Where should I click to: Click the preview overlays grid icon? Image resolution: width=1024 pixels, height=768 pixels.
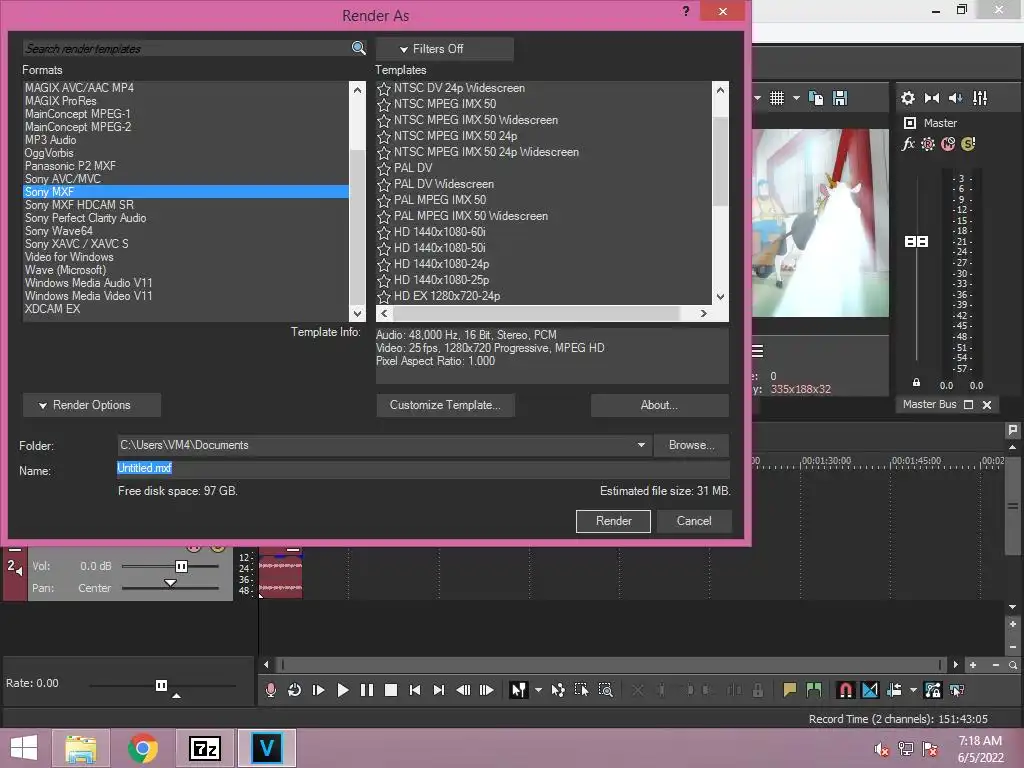pyautogui.click(x=776, y=98)
